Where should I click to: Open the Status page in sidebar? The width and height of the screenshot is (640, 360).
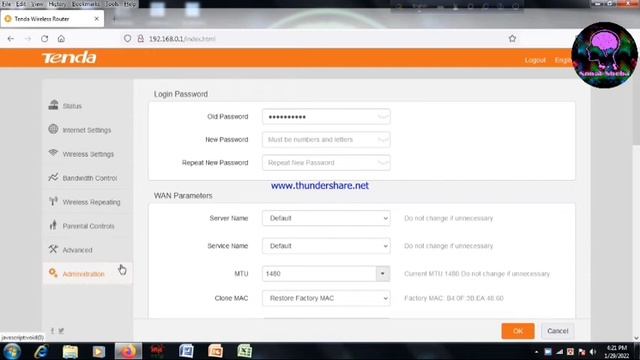pyautogui.click(x=72, y=106)
